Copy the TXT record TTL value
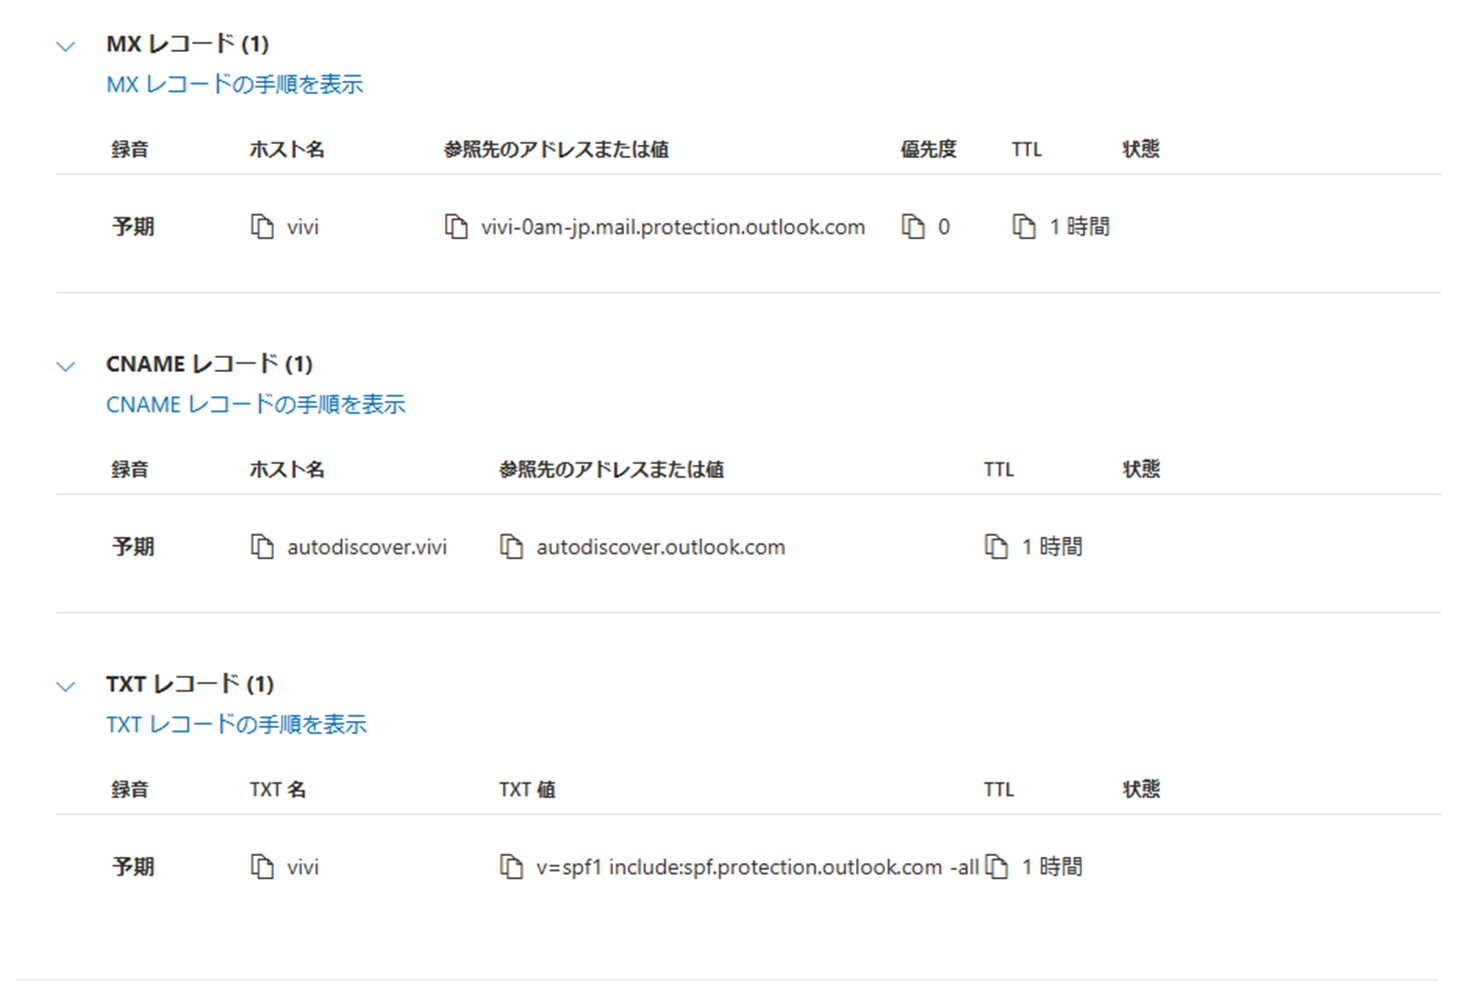The width and height of the screenshot is (1477, 993). pyautogui.click(x=996, y=867)
